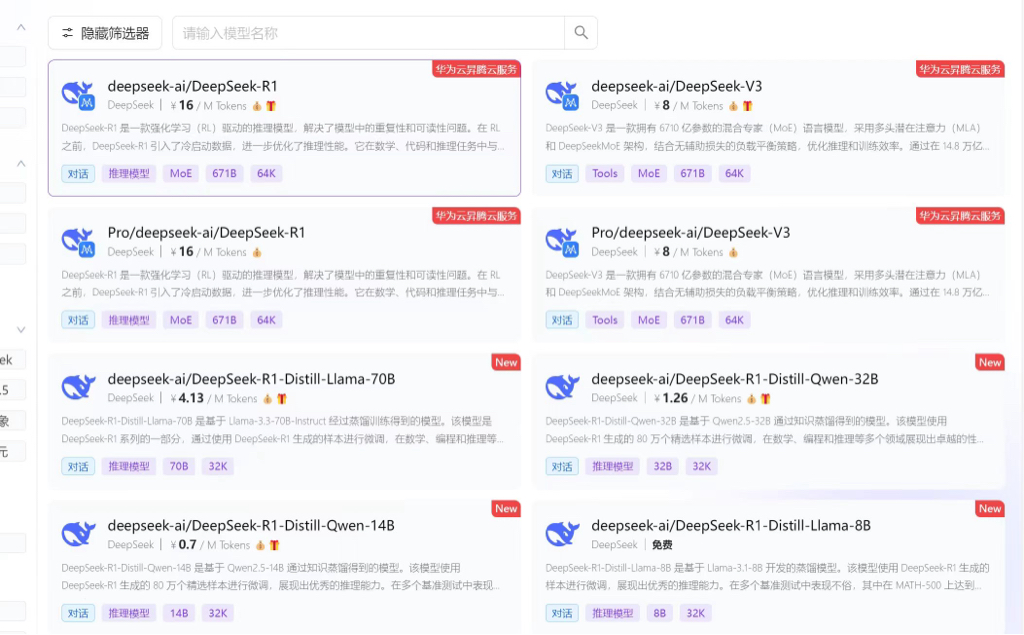Screen dimensions: 1024x635
Task: Click ¥1.26 price on Distill-Qwen-32B card
Action: [671, 399]
